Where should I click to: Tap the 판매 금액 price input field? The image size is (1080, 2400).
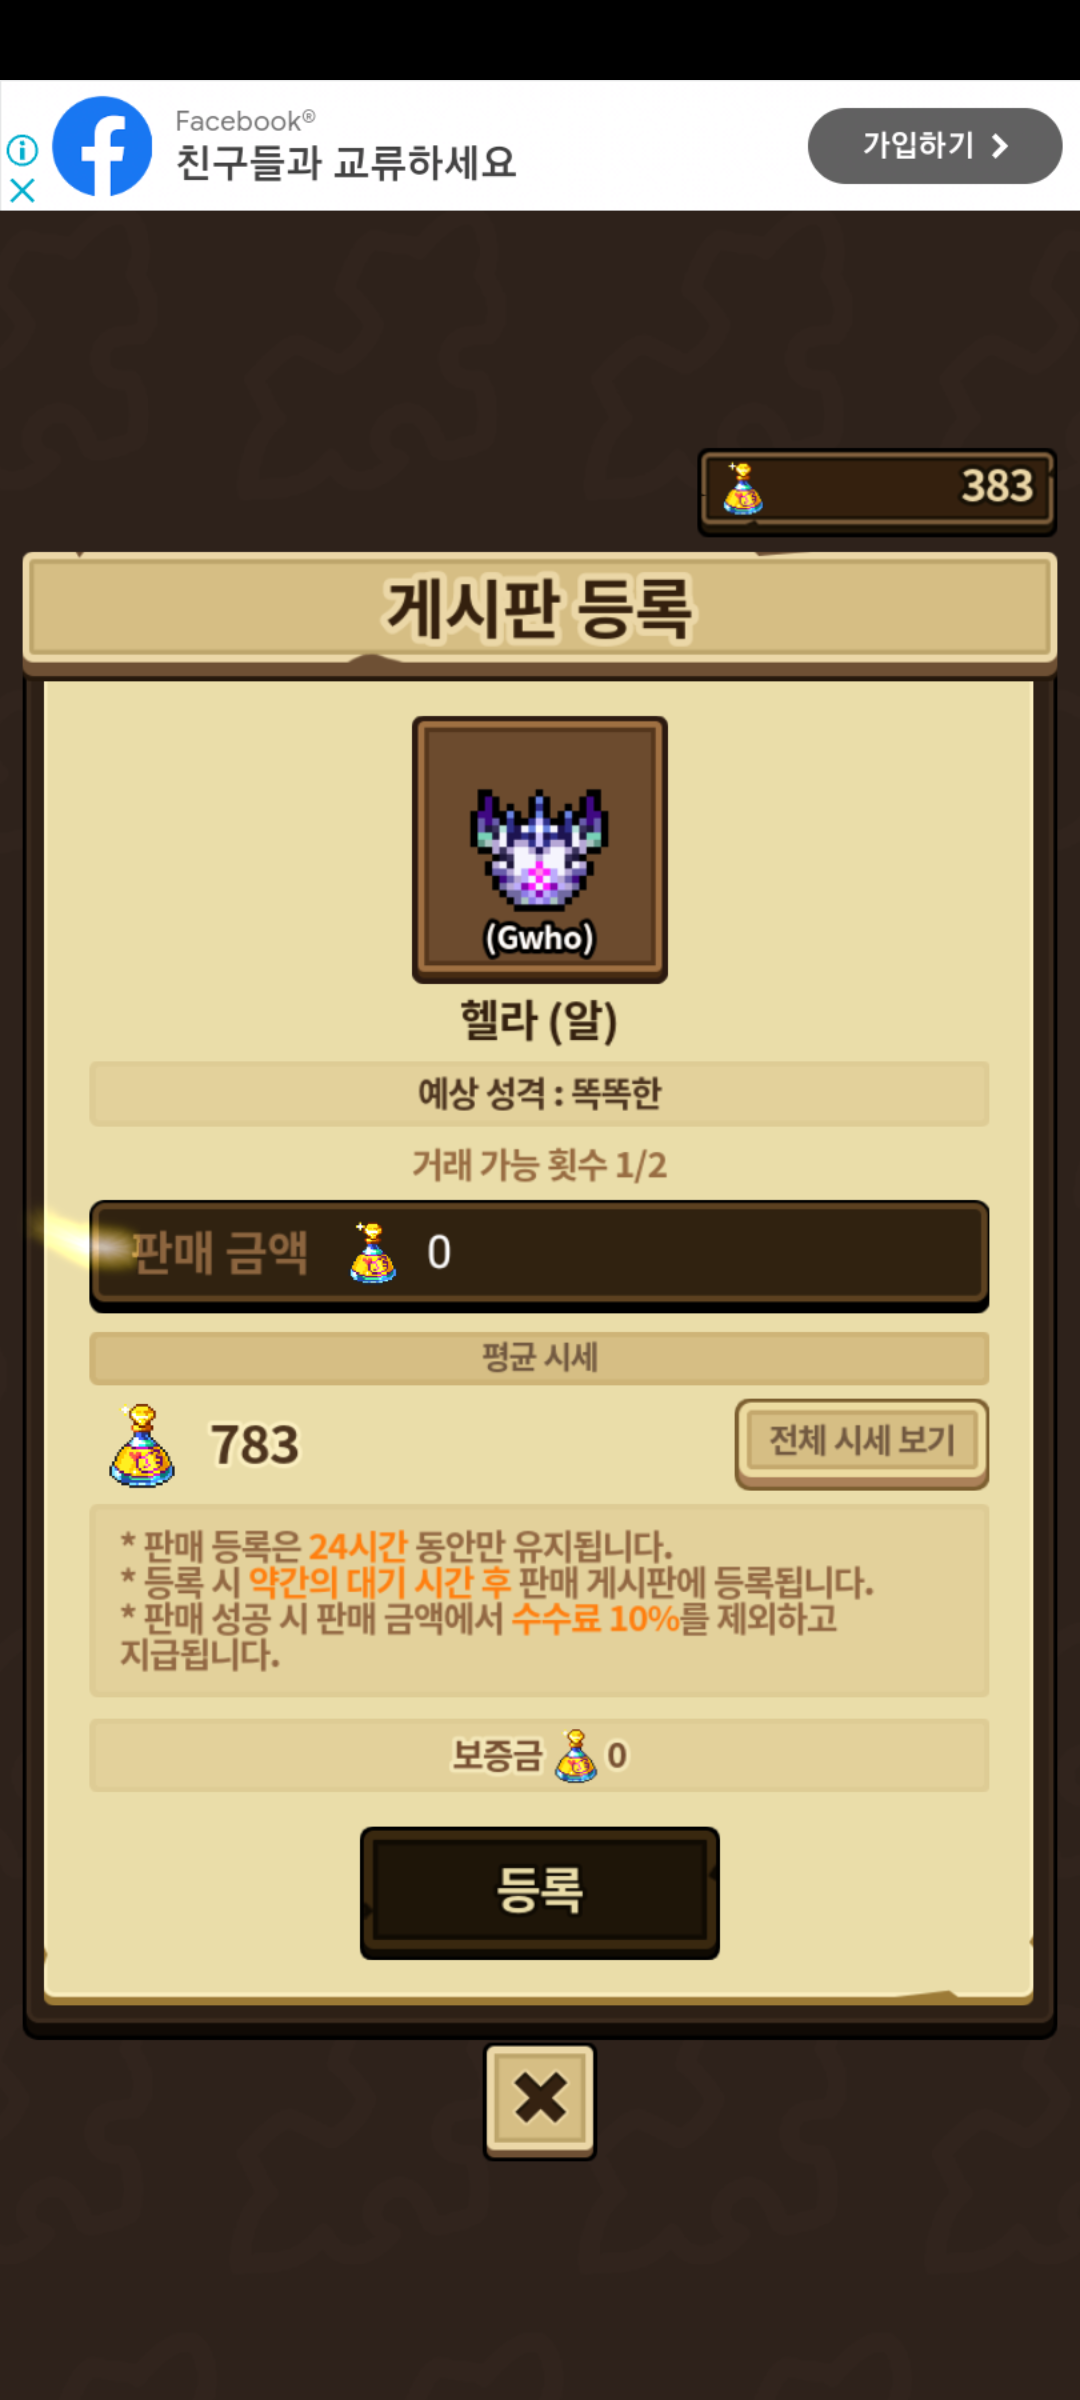point(539,1254)
